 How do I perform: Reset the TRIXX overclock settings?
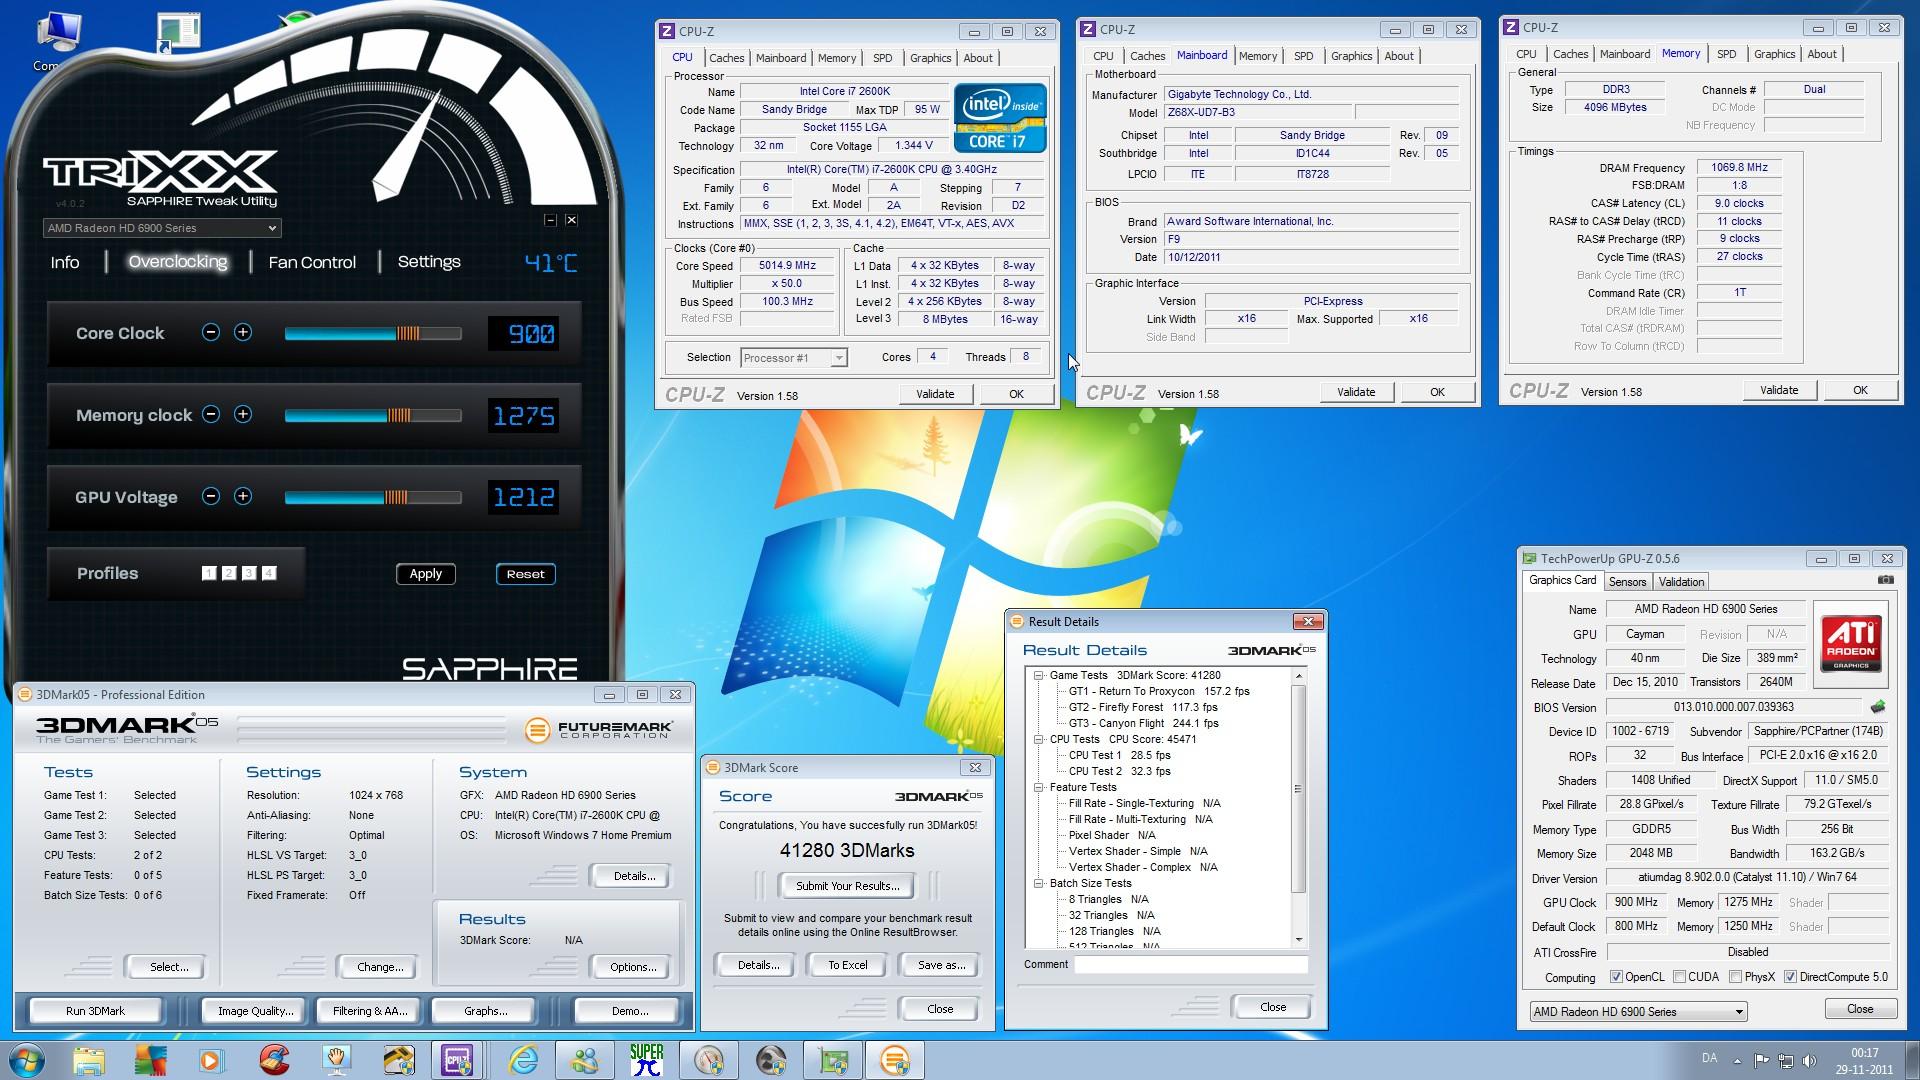[x=526, y=574]
